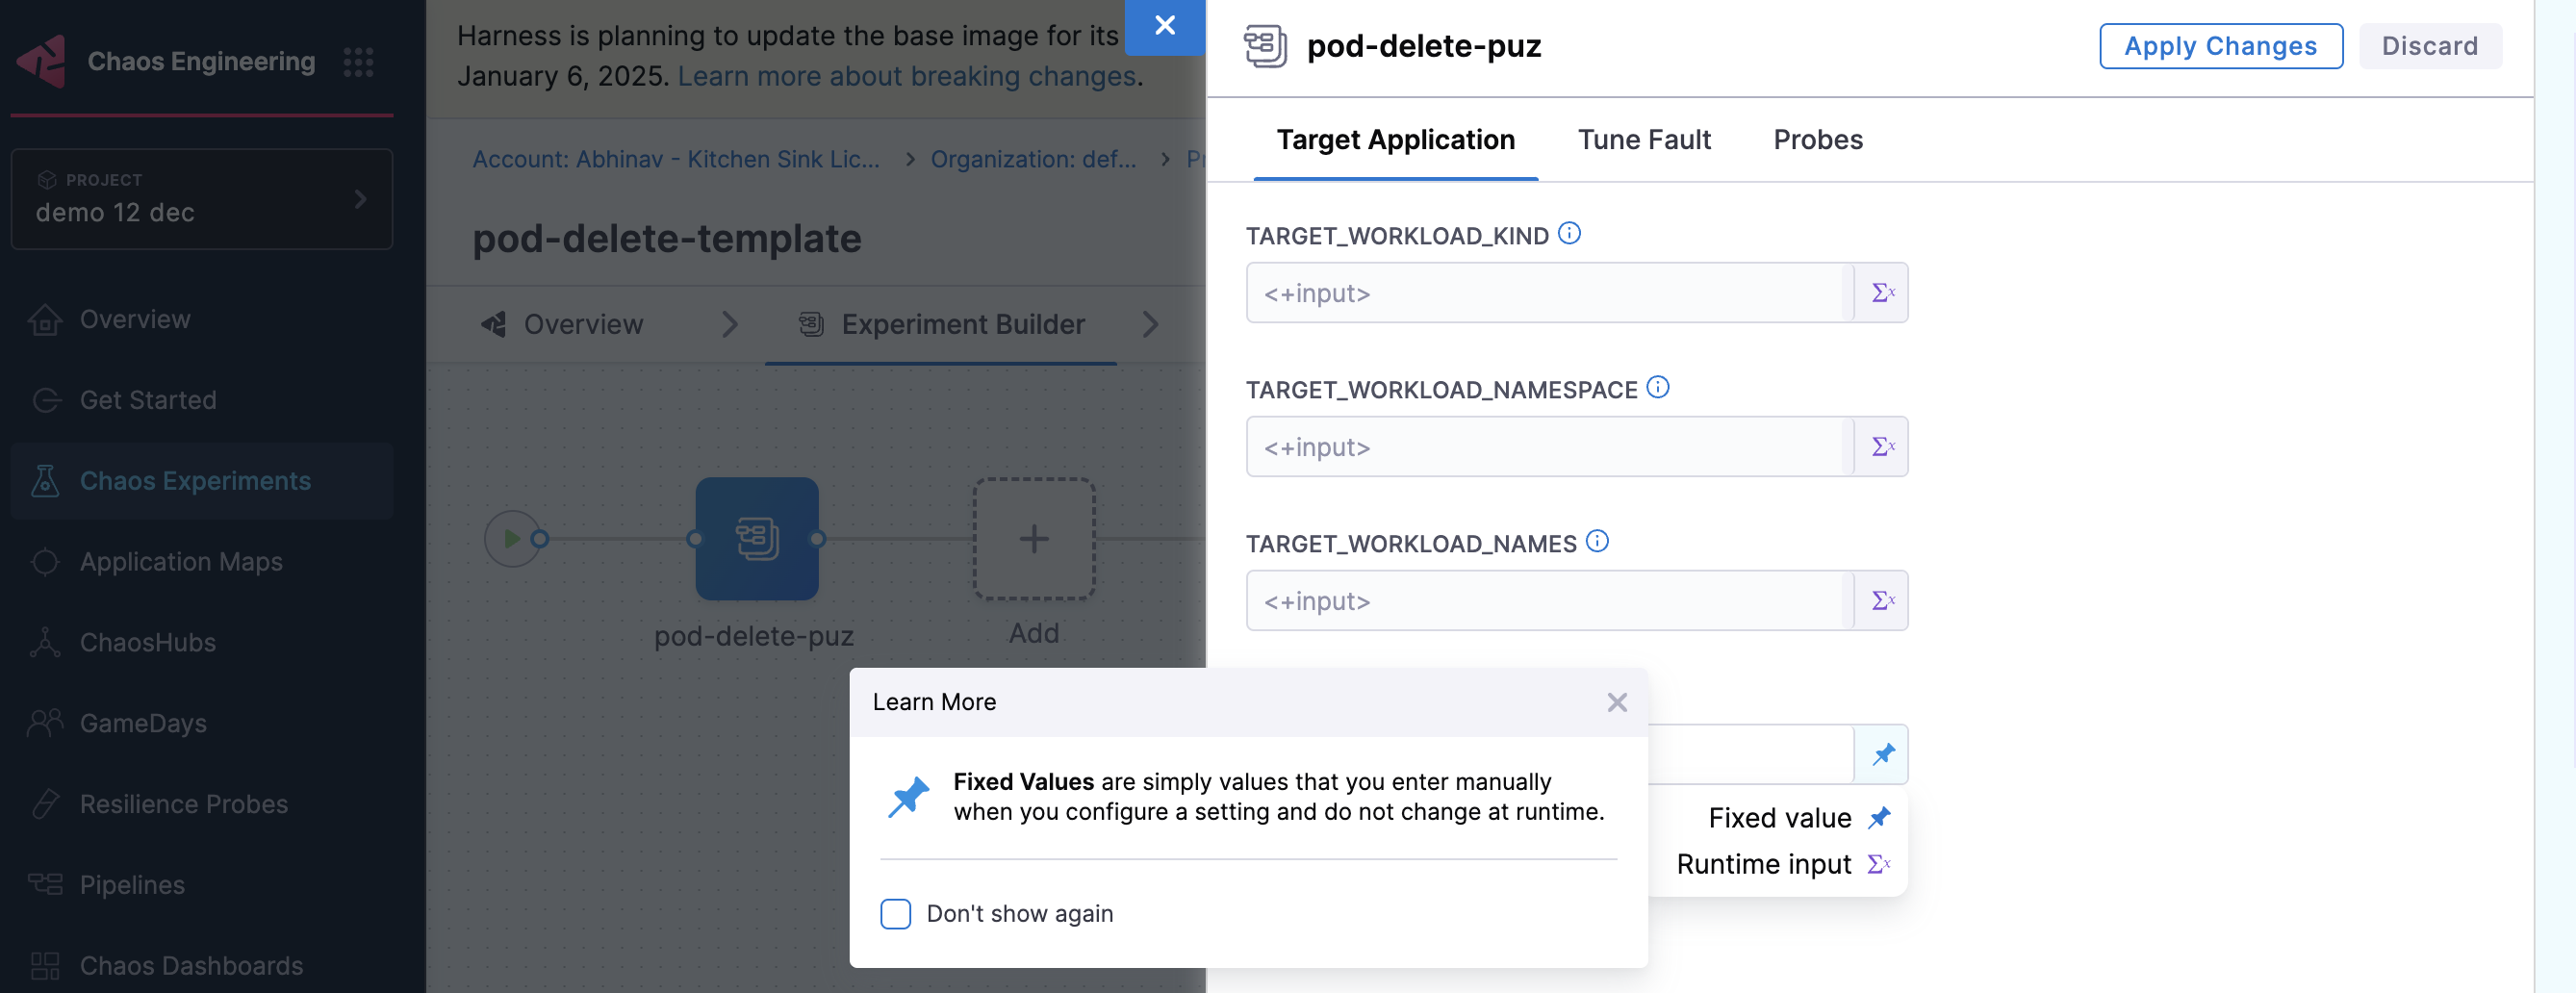Switch to the Tune Fault tab

point(1643,140)
